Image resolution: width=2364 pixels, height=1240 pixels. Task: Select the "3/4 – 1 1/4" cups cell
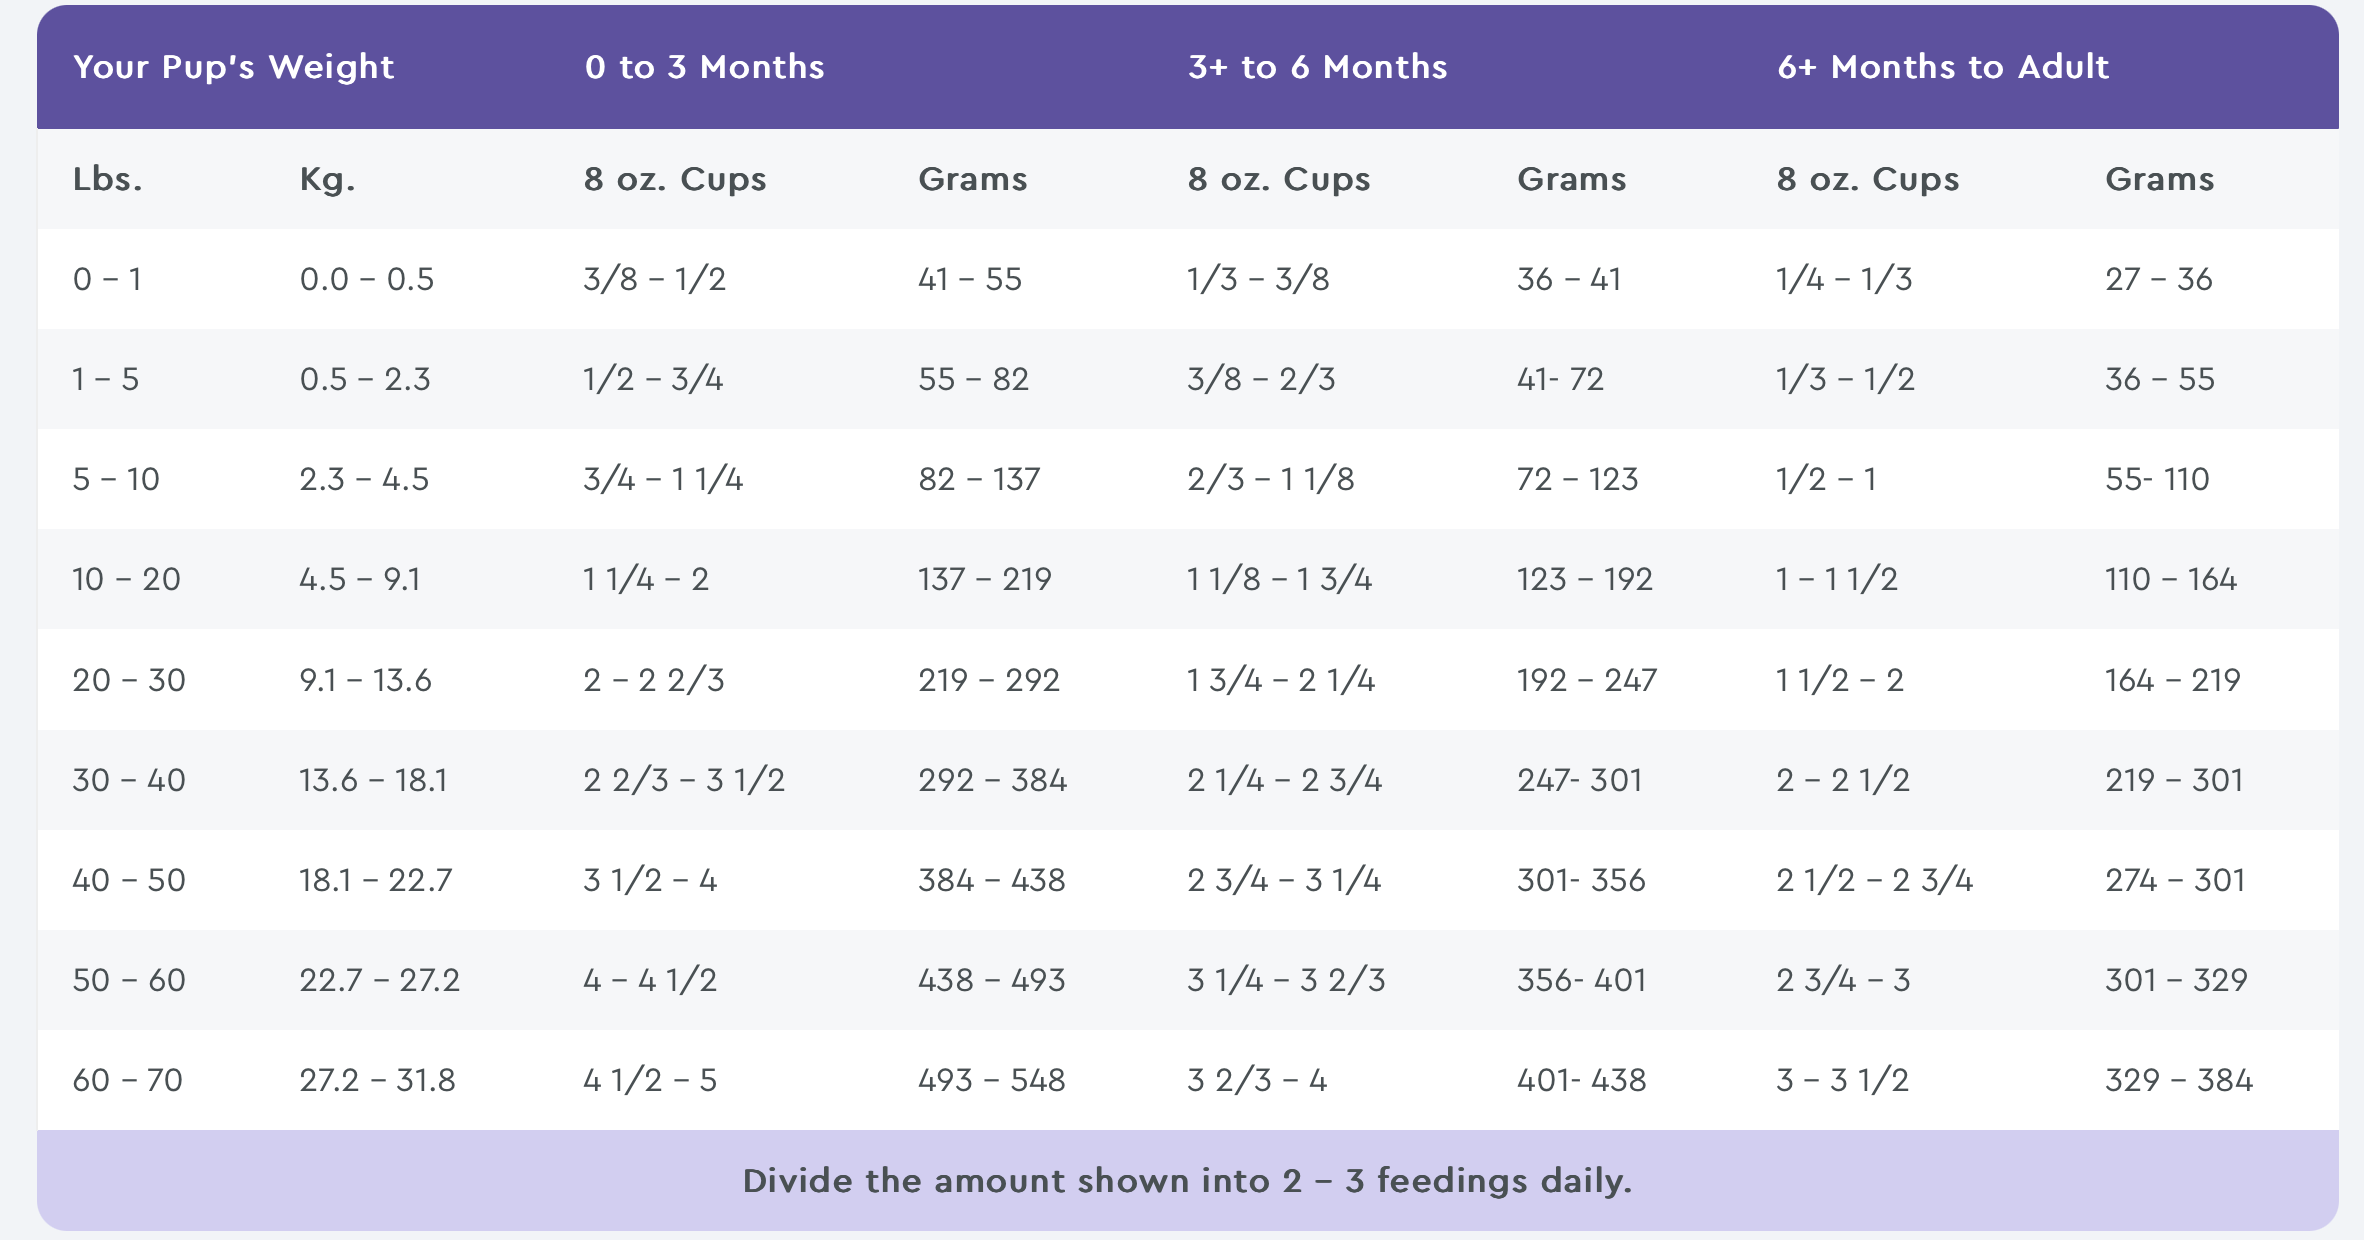(663, 479)
